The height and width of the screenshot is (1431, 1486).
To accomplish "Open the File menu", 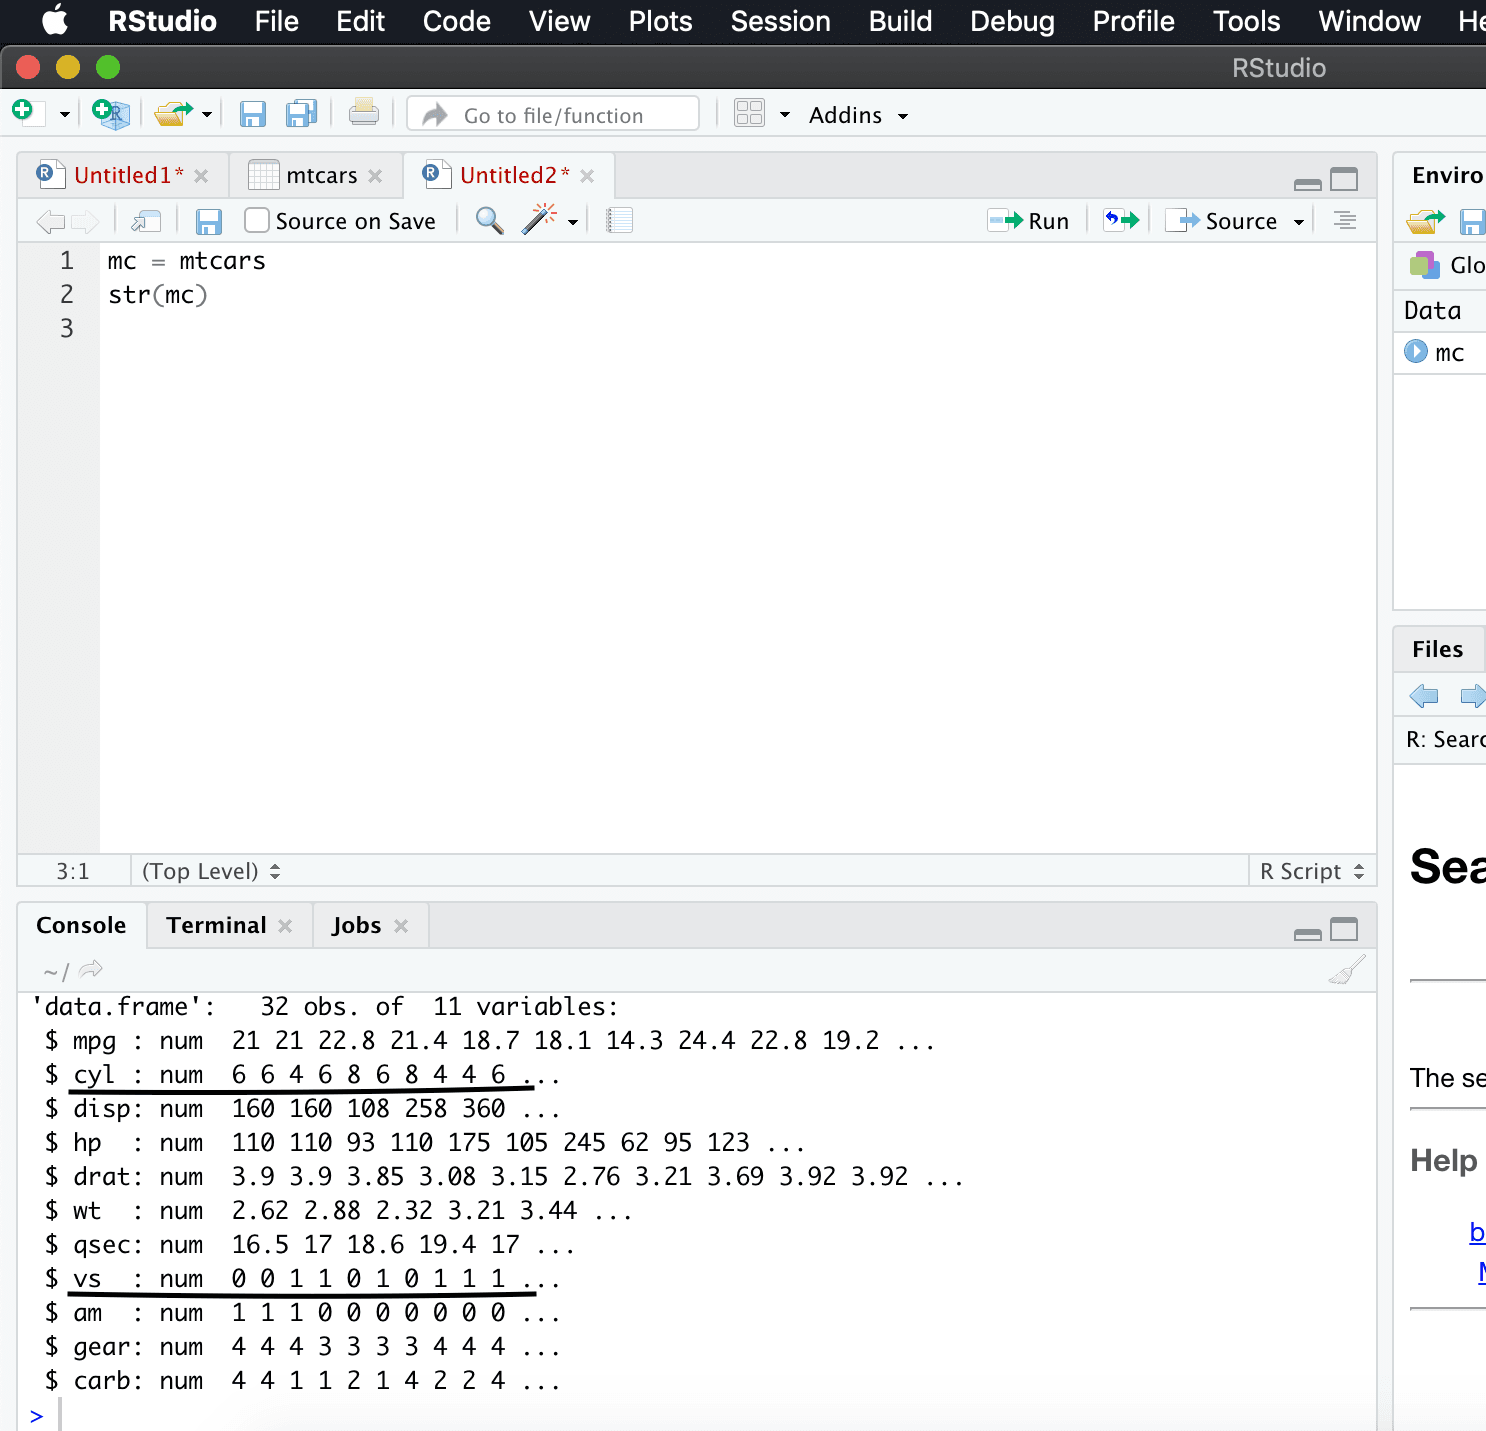I will pyautogui.click(x=277, y=21).
